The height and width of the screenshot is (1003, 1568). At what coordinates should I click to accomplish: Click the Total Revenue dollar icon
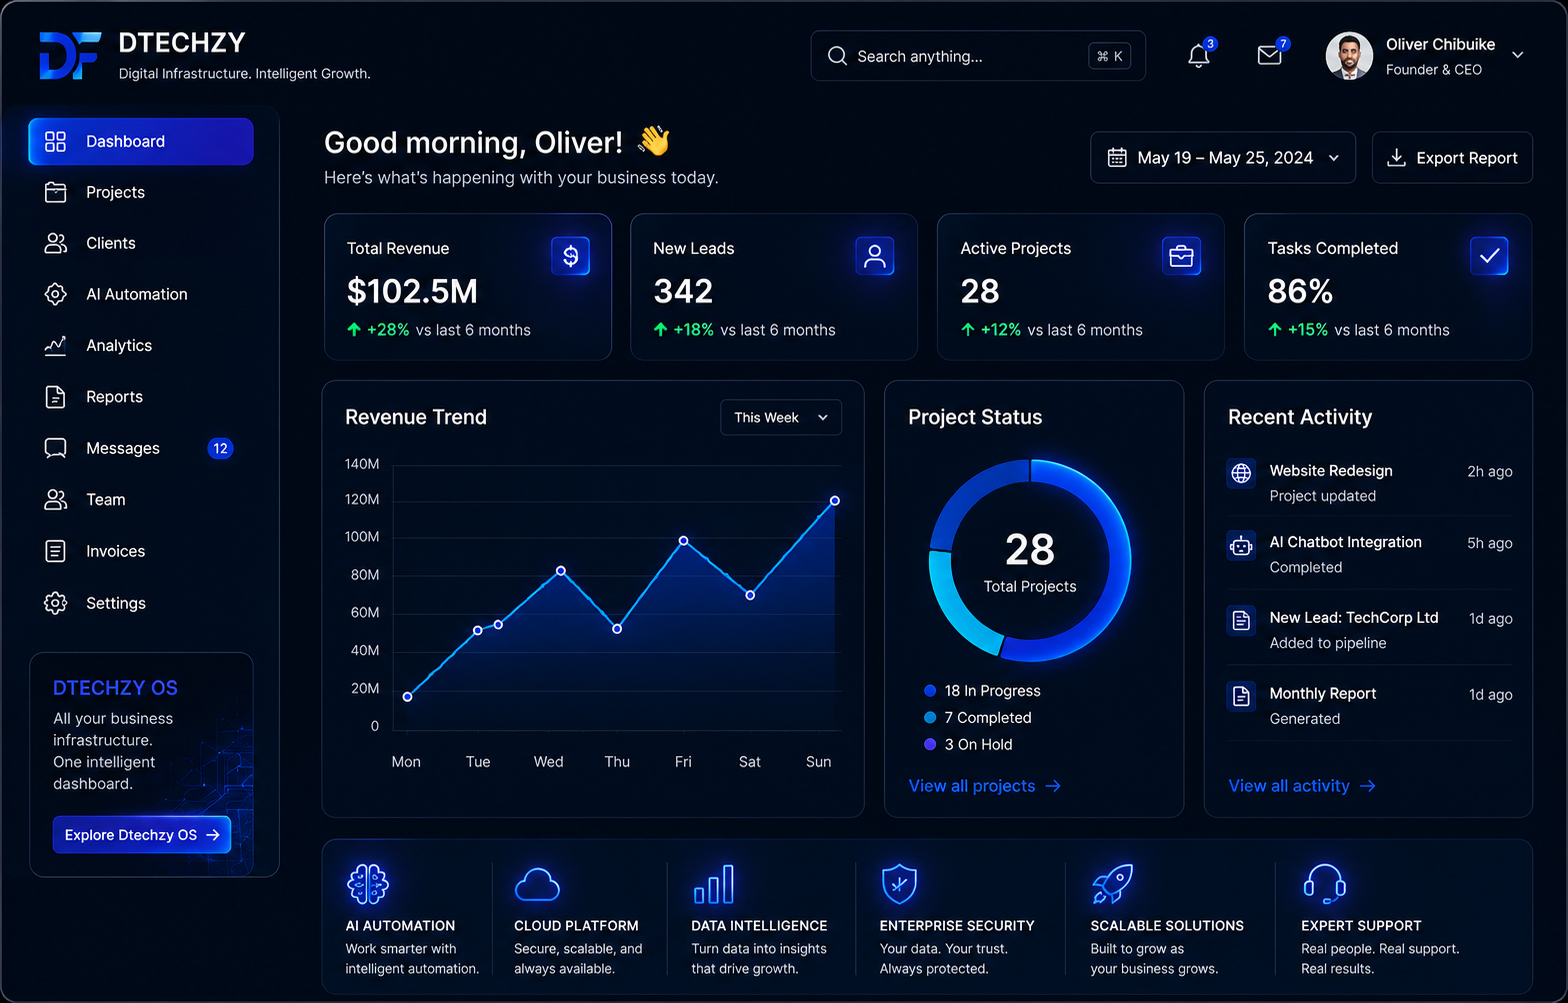click(570, 256)
